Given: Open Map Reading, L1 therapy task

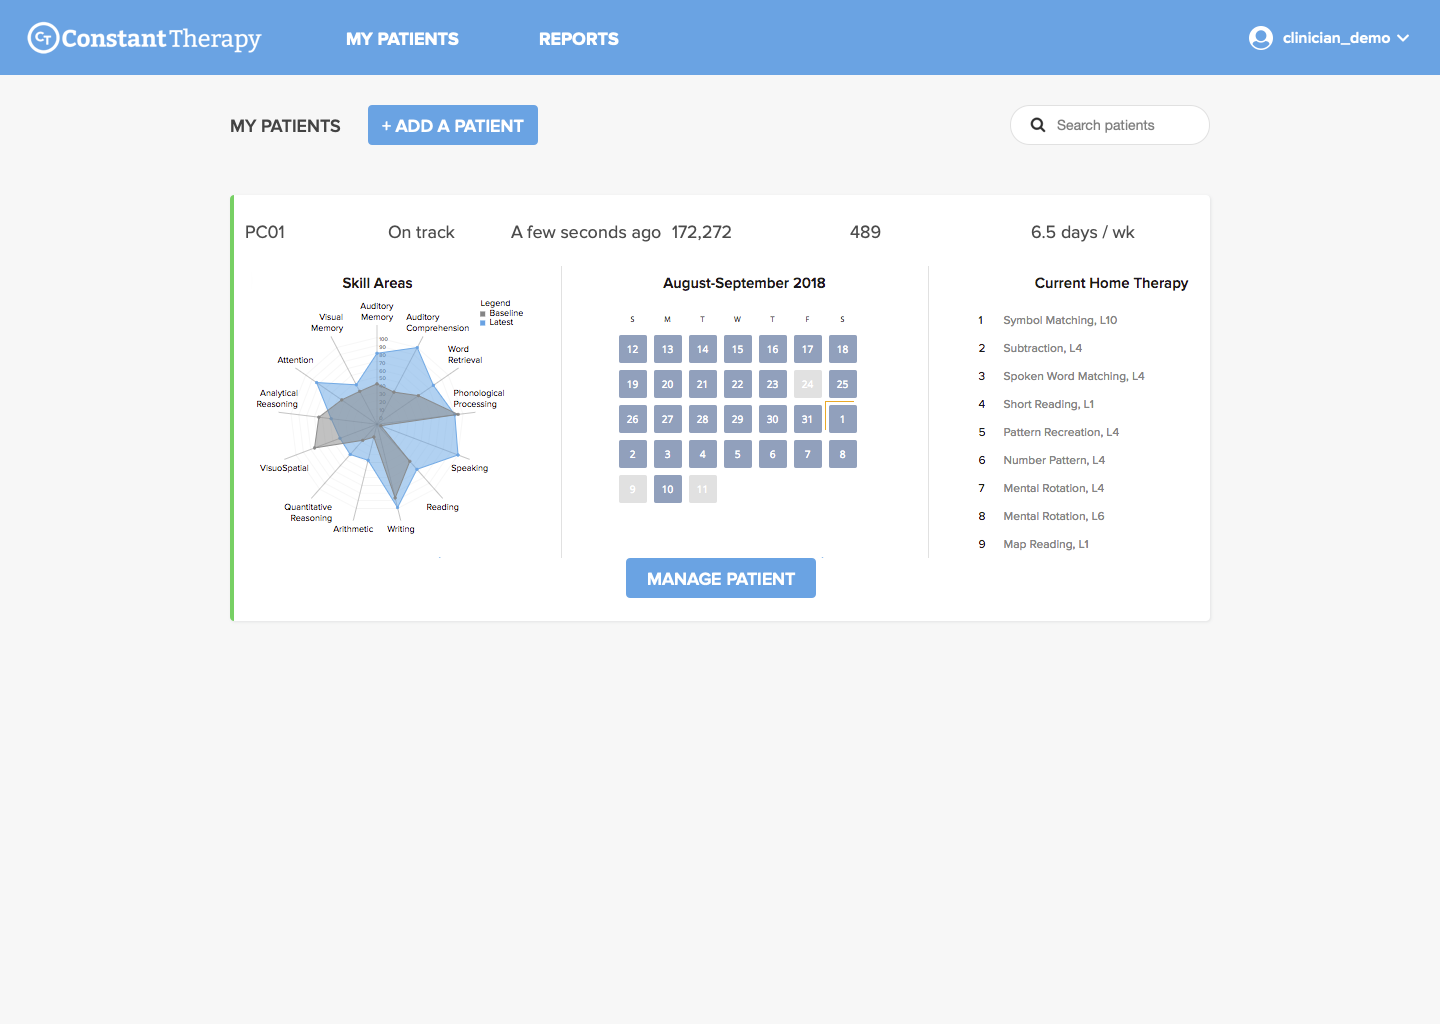Looking at the screenshot, I should [1045, 544].
